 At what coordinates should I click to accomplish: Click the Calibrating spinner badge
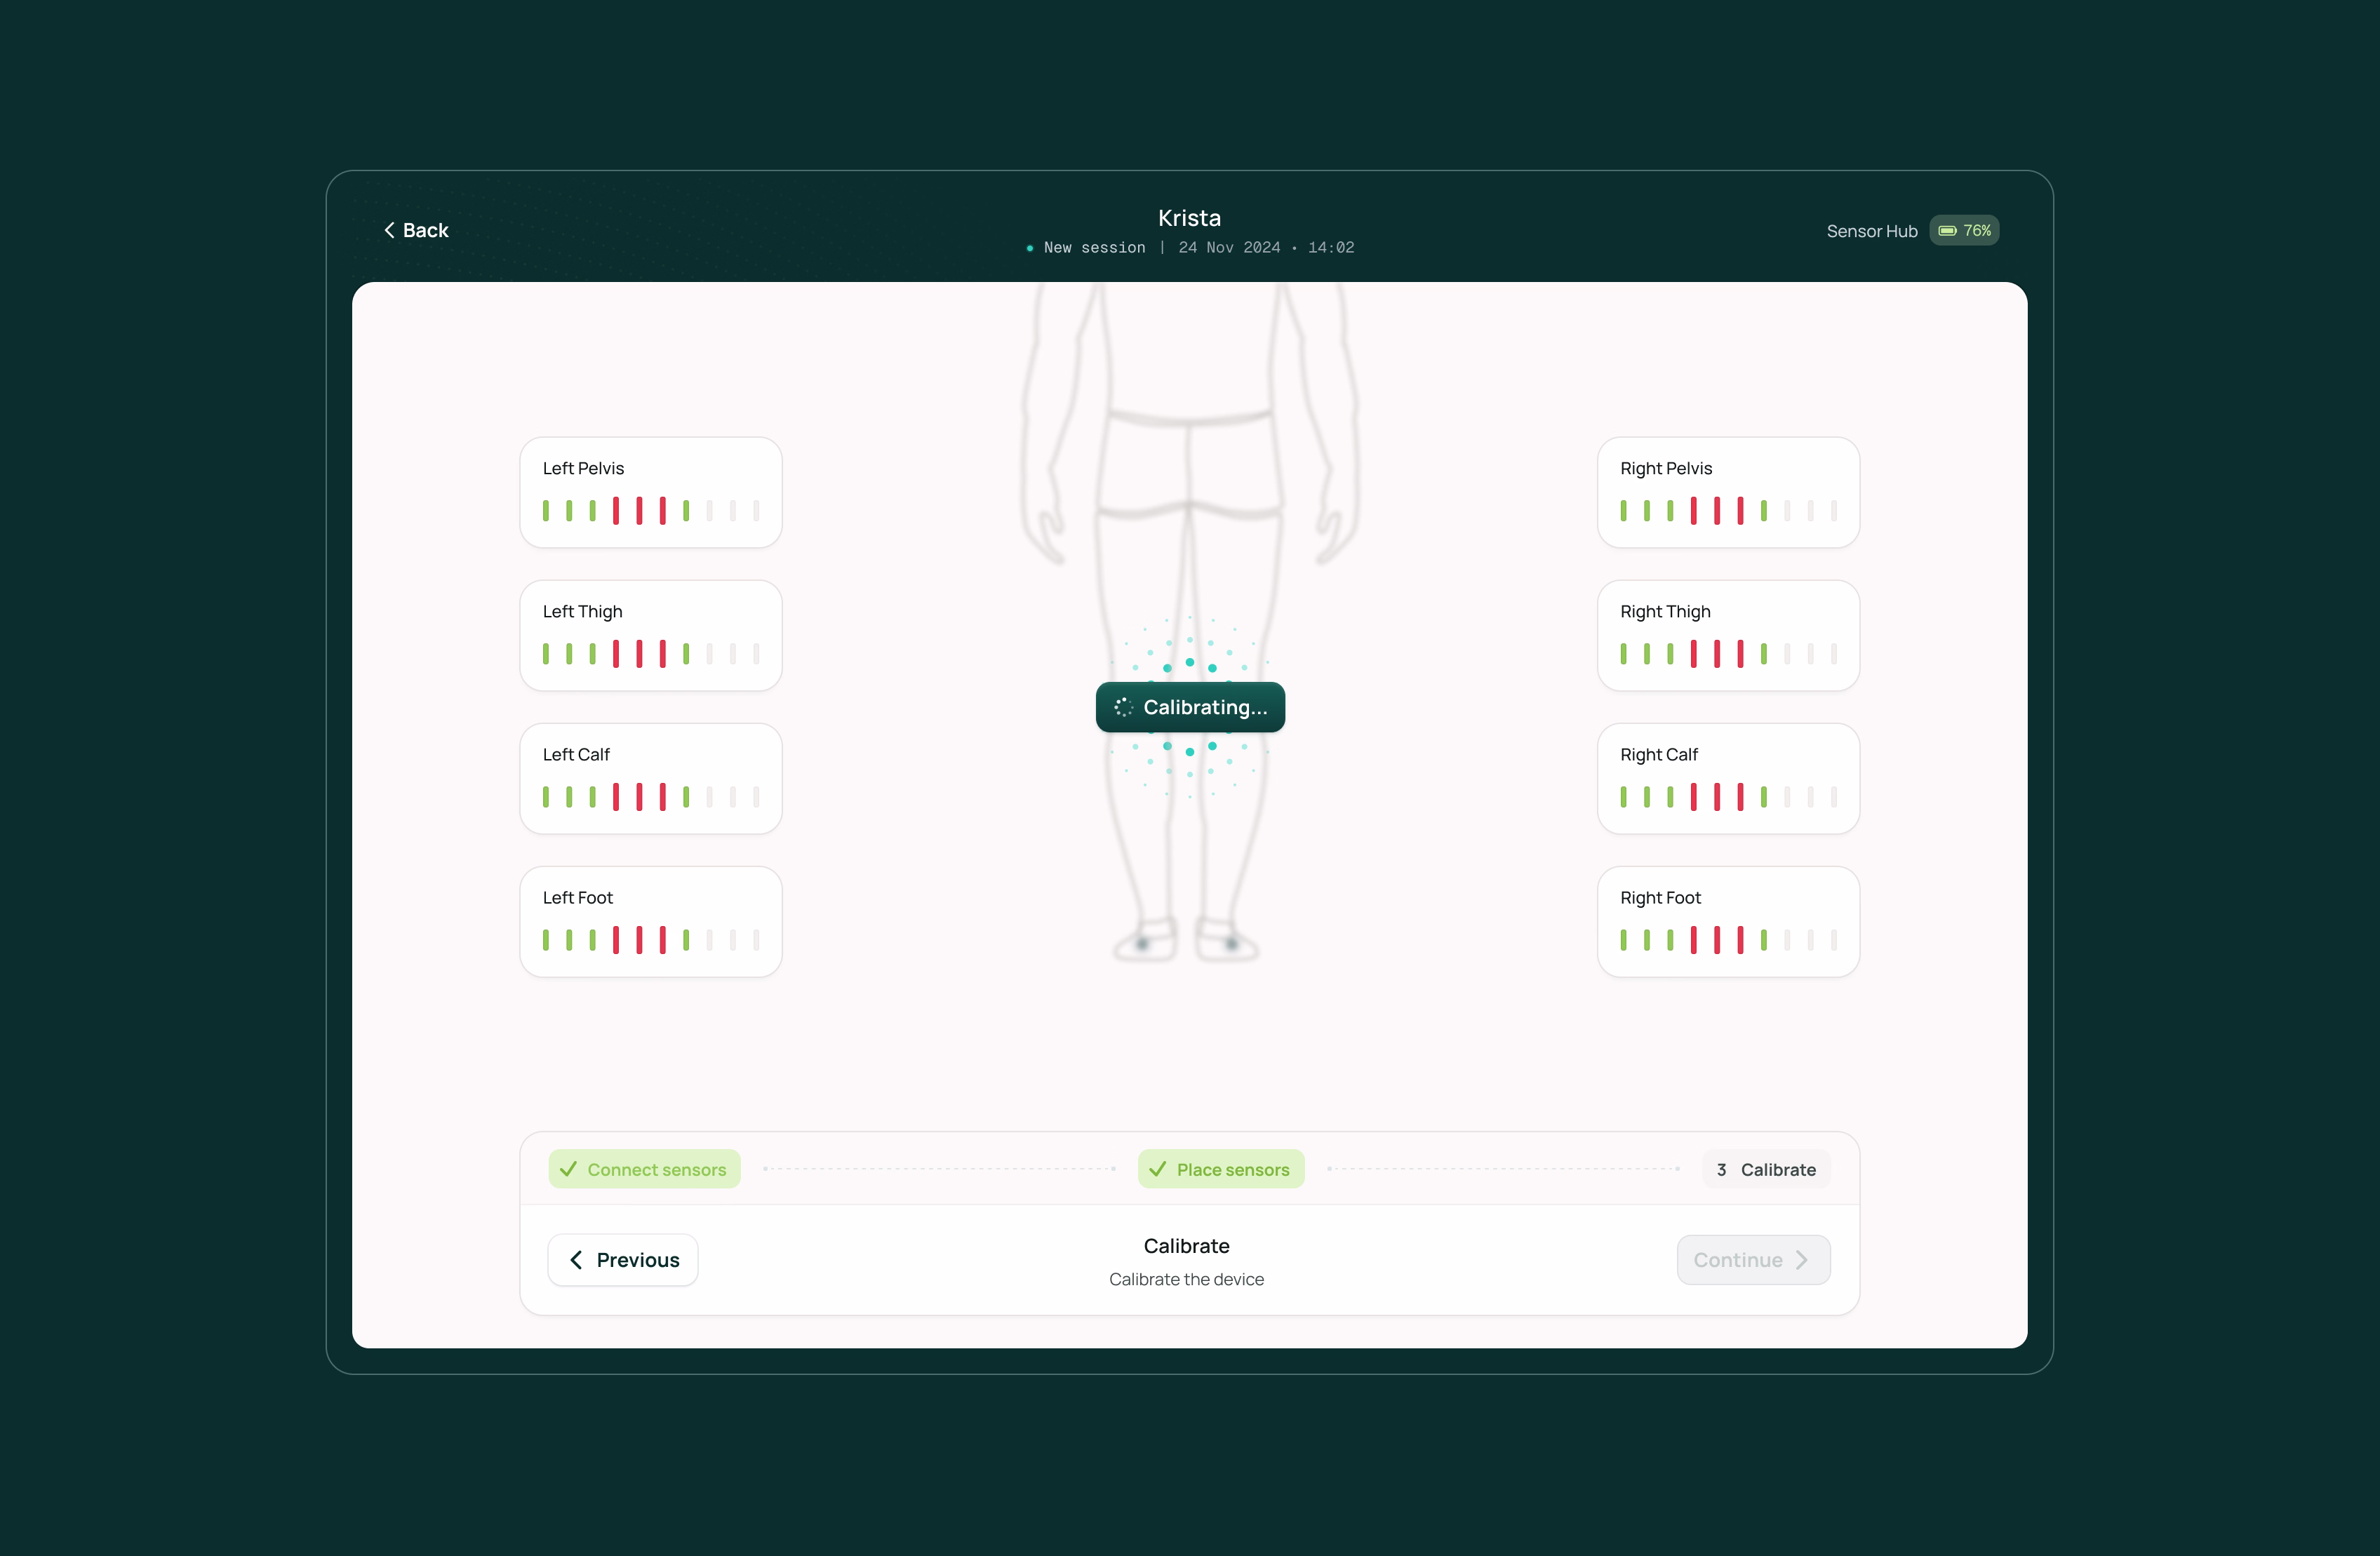[x=1188, y=707]
